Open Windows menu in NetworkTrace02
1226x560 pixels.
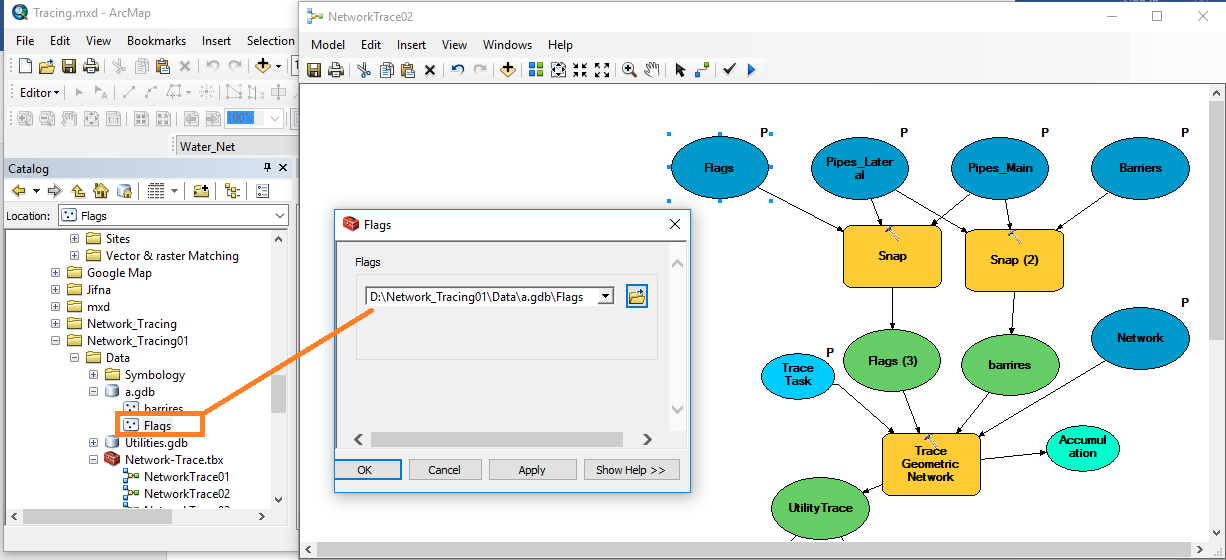[507, 45]
